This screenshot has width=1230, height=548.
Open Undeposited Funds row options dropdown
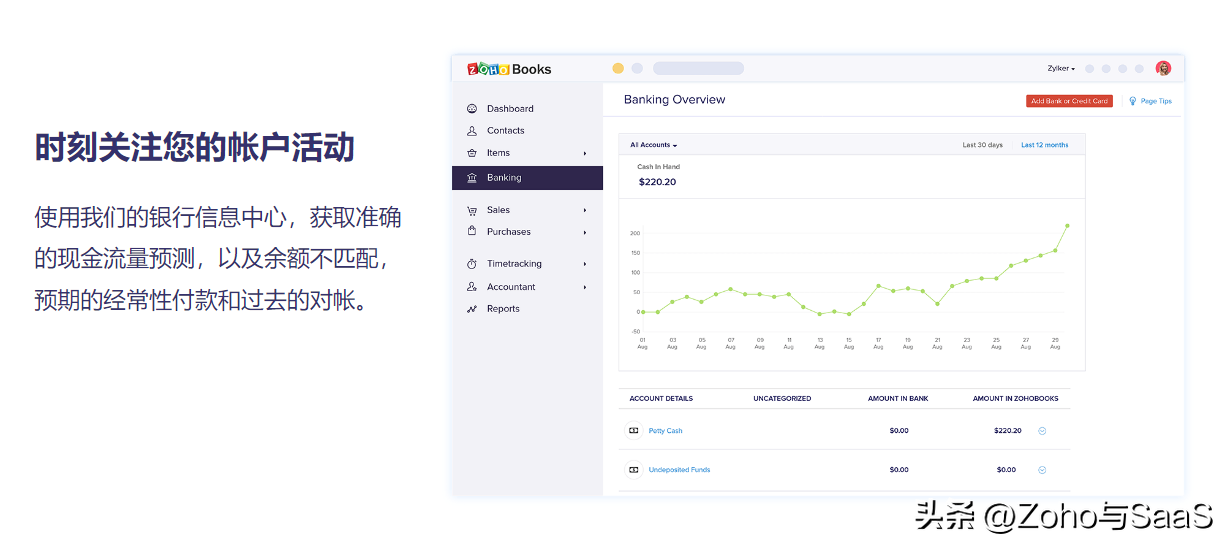point(1042,470)
